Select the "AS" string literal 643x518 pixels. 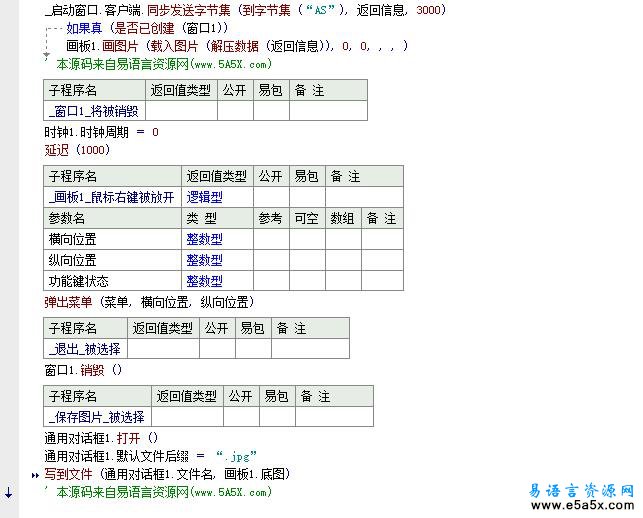(x=320, y=10)
